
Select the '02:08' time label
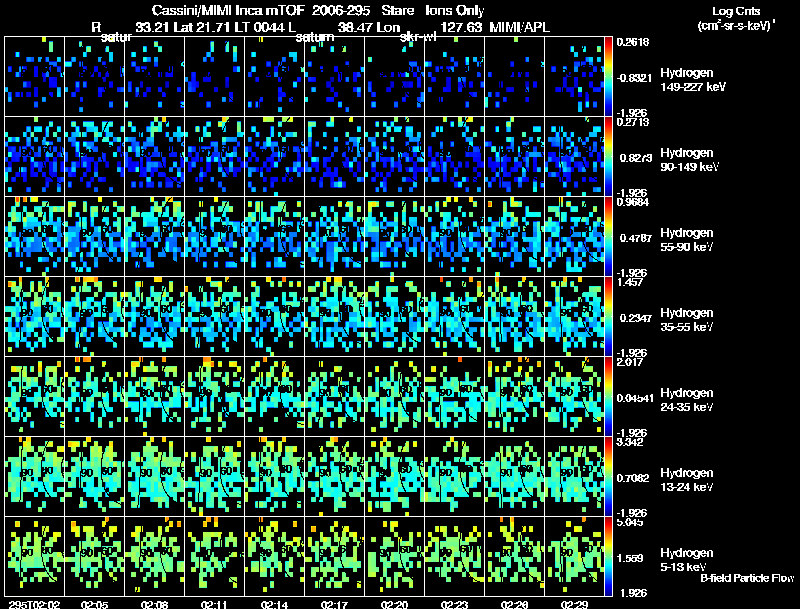coord(155,605)
